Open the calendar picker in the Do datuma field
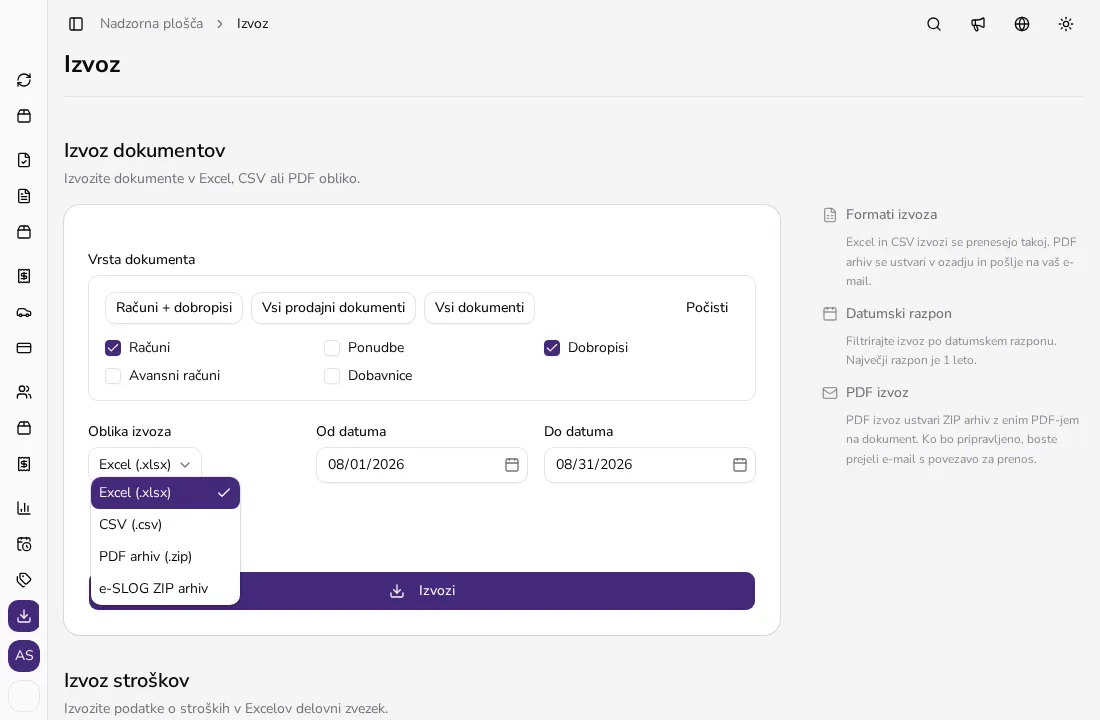1100x720 pixels. coord(740,465)
